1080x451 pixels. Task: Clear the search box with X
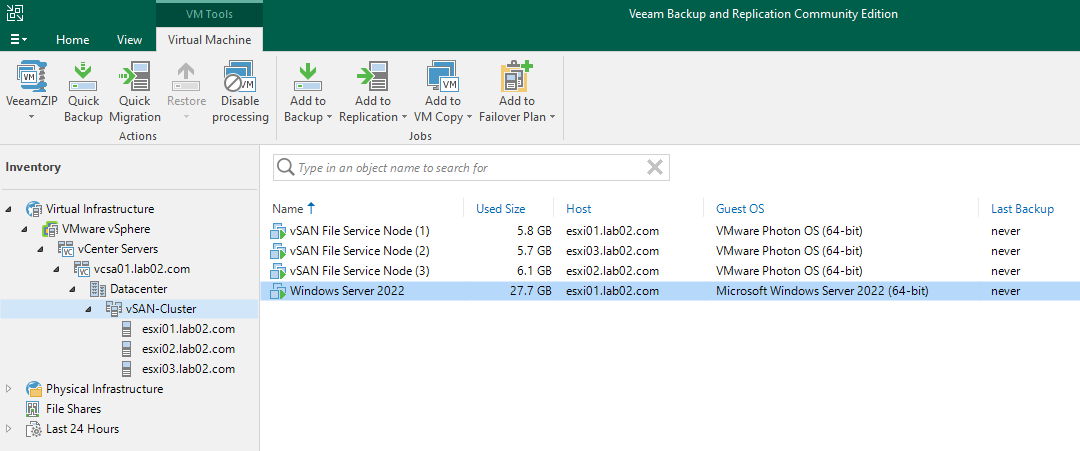point(655,167)
